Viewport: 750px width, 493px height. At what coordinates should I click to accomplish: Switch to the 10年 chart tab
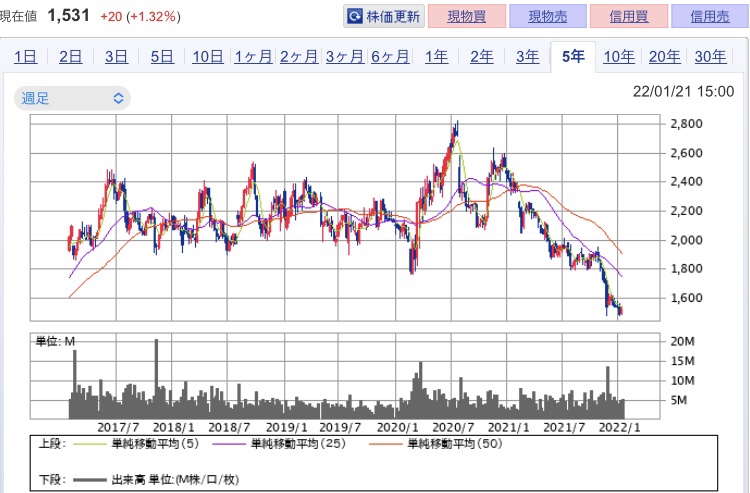618,57
